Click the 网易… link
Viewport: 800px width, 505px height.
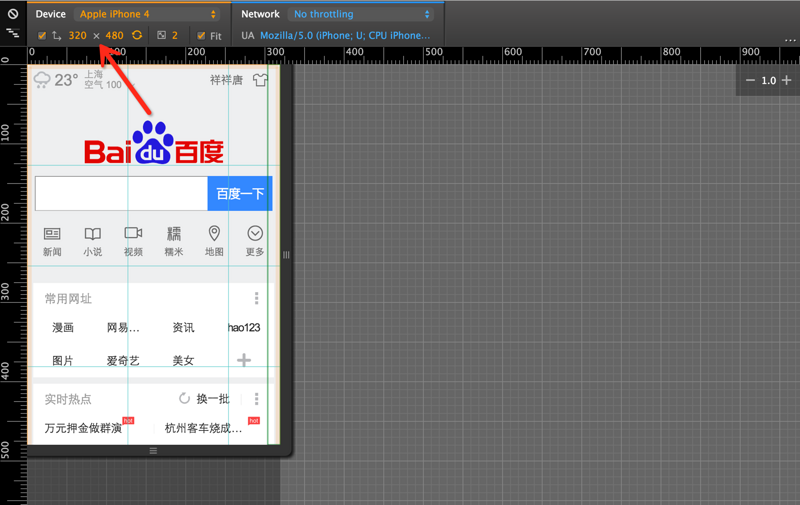(123, 327)
